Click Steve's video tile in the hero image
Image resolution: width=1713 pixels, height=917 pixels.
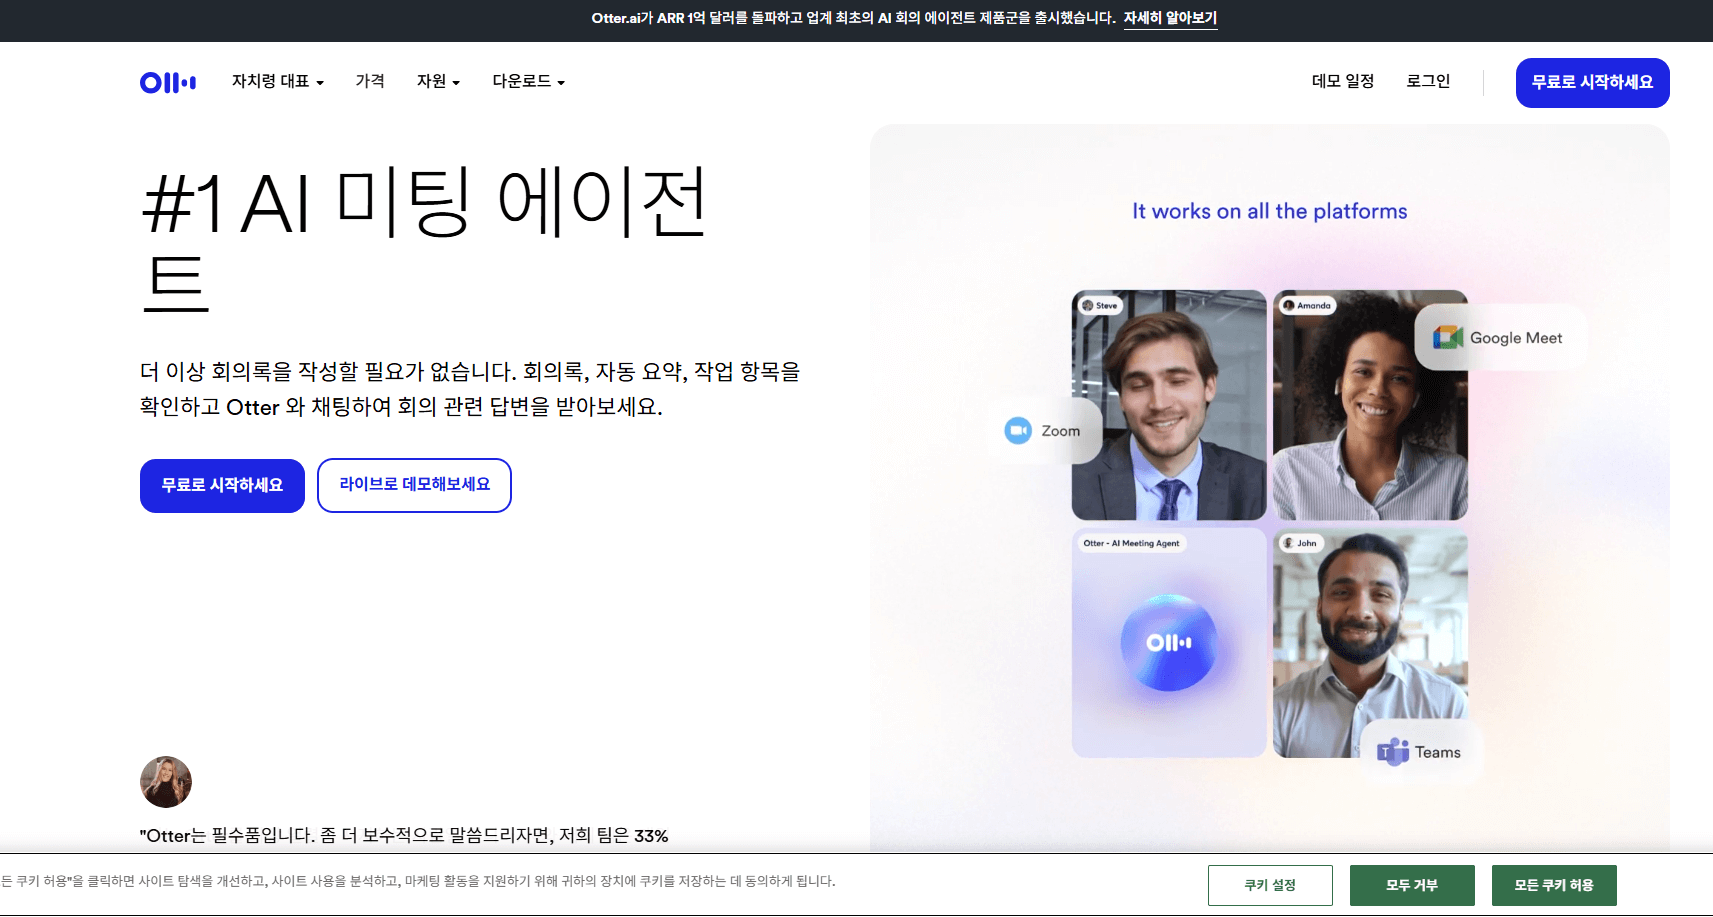coord(1168,404)
